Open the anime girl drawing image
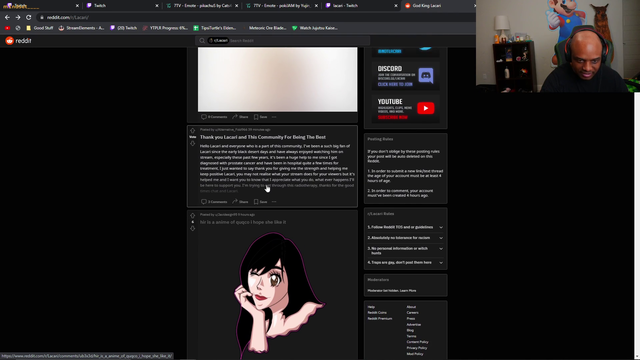640x360 pixels. 278,294
